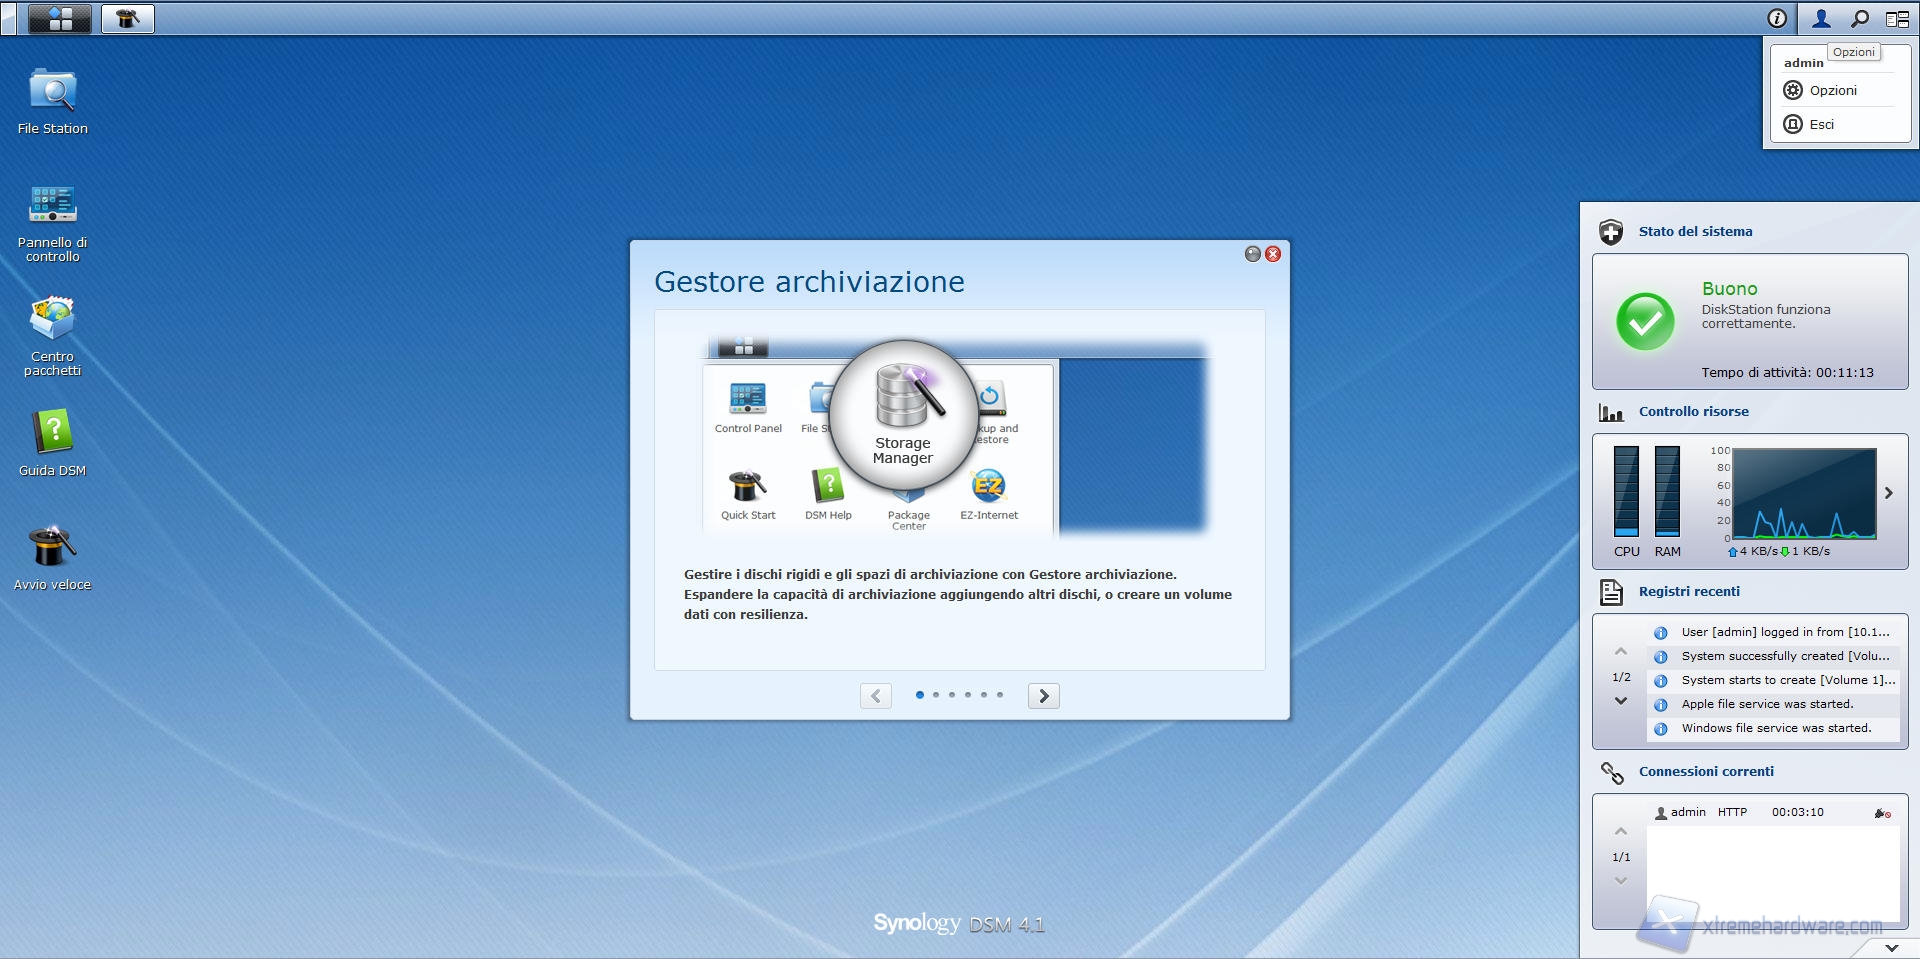The width and height of the screenshot is (1920, 959).
Task: Select Opzioni in the admin menu
Action: [x=1832, y=90]
